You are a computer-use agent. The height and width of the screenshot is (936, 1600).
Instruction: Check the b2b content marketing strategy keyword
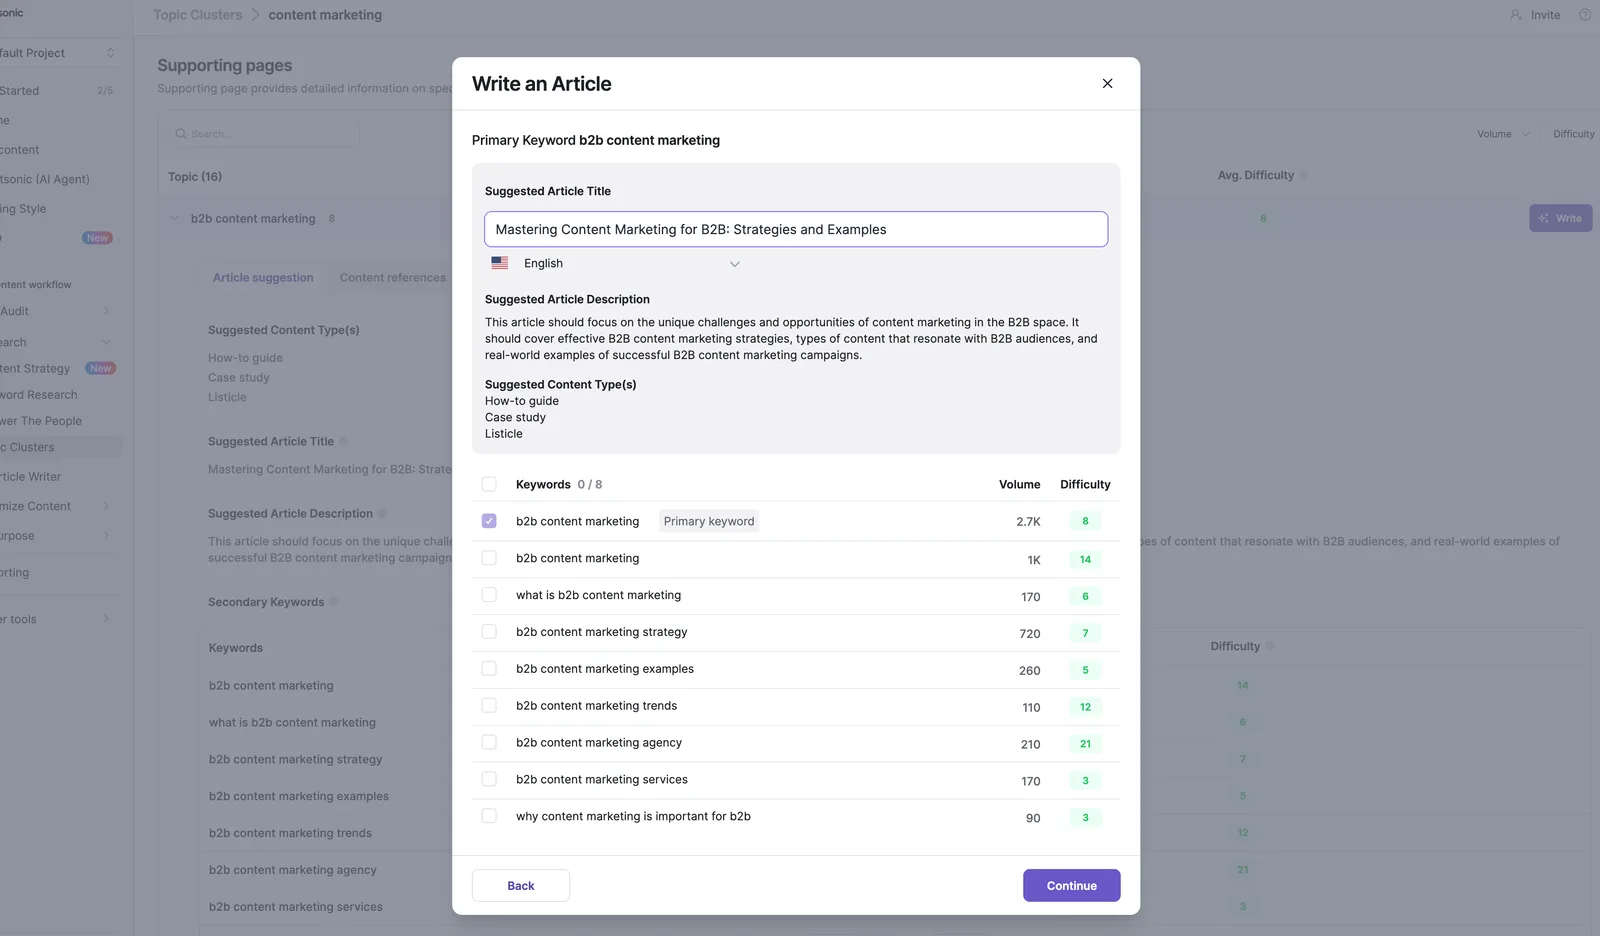click(489, 632)
